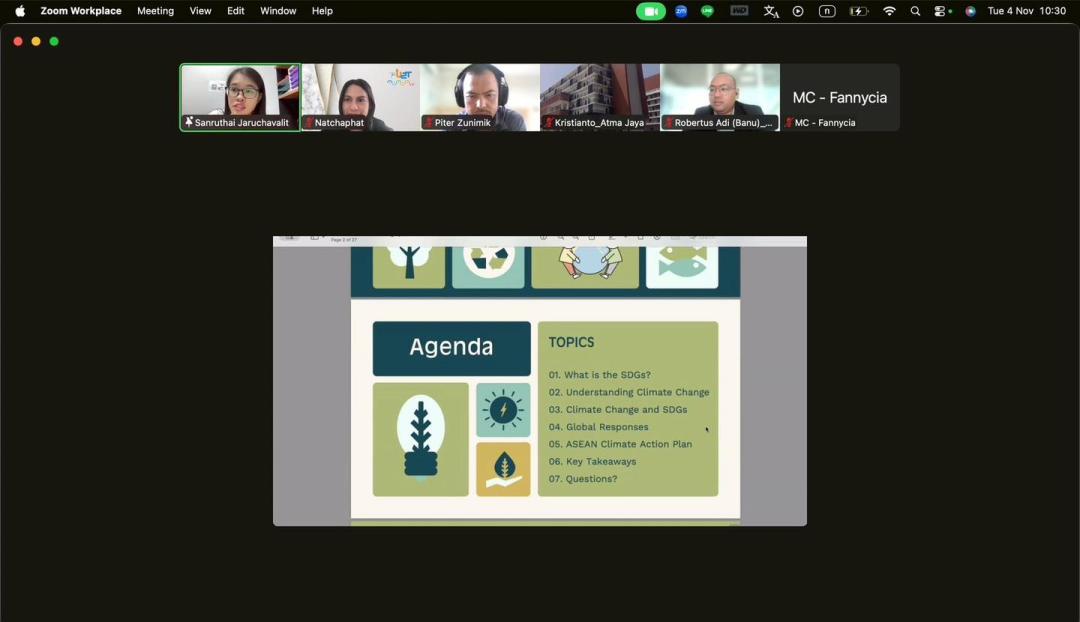1080x622 pixels.
Task: Open the Apple menu
Action: 20,11
